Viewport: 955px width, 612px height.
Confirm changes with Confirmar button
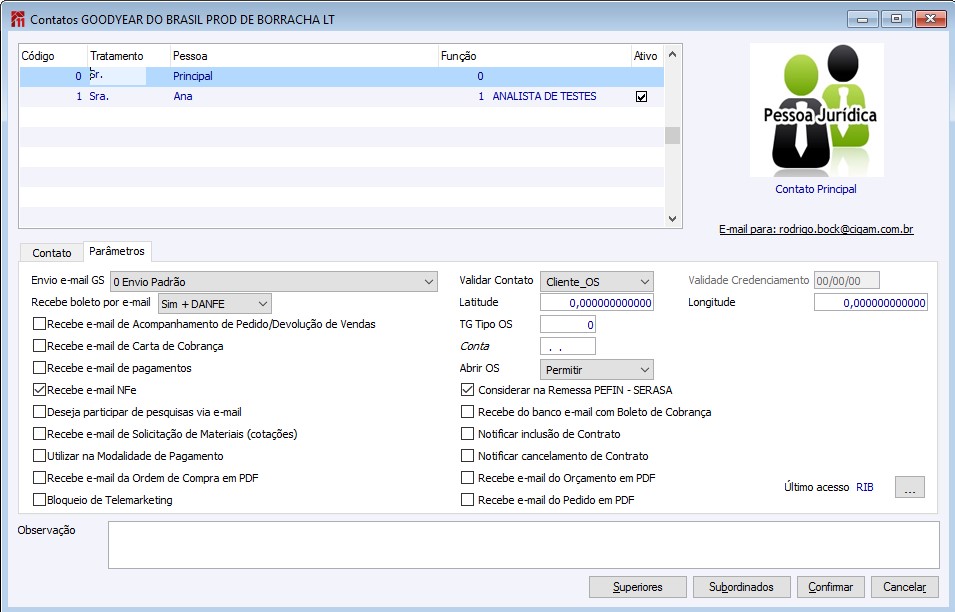pyautogui.click(x=831, y=587)
